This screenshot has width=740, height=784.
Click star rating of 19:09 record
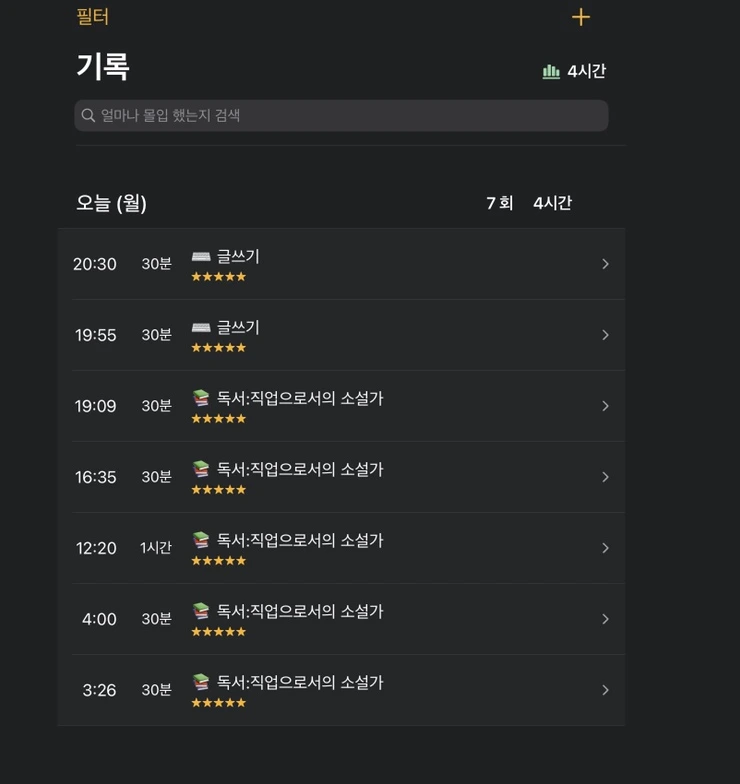[218, 419]
